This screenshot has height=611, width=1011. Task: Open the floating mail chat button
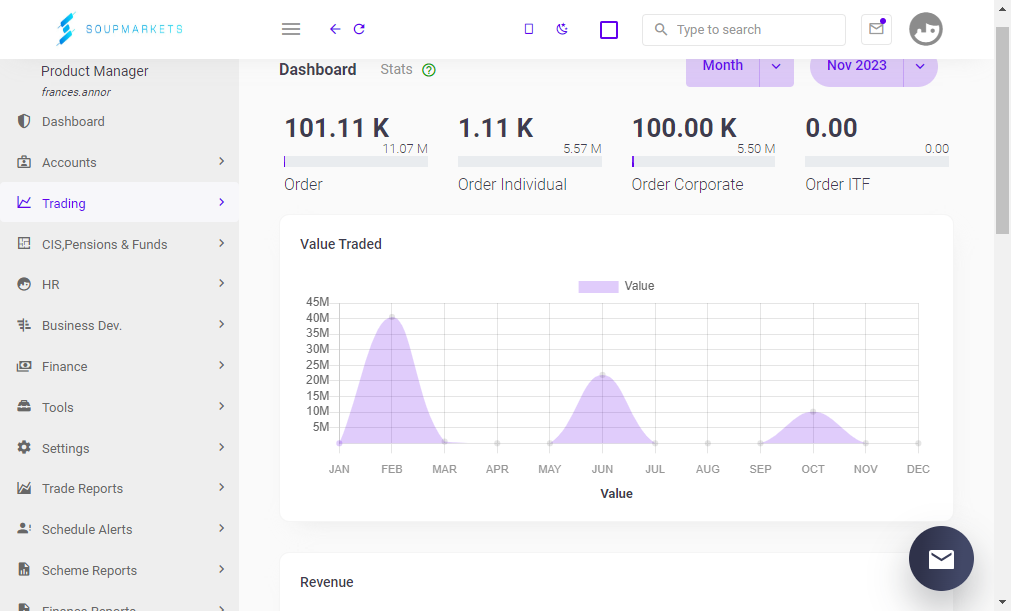(x=941, y=559)
